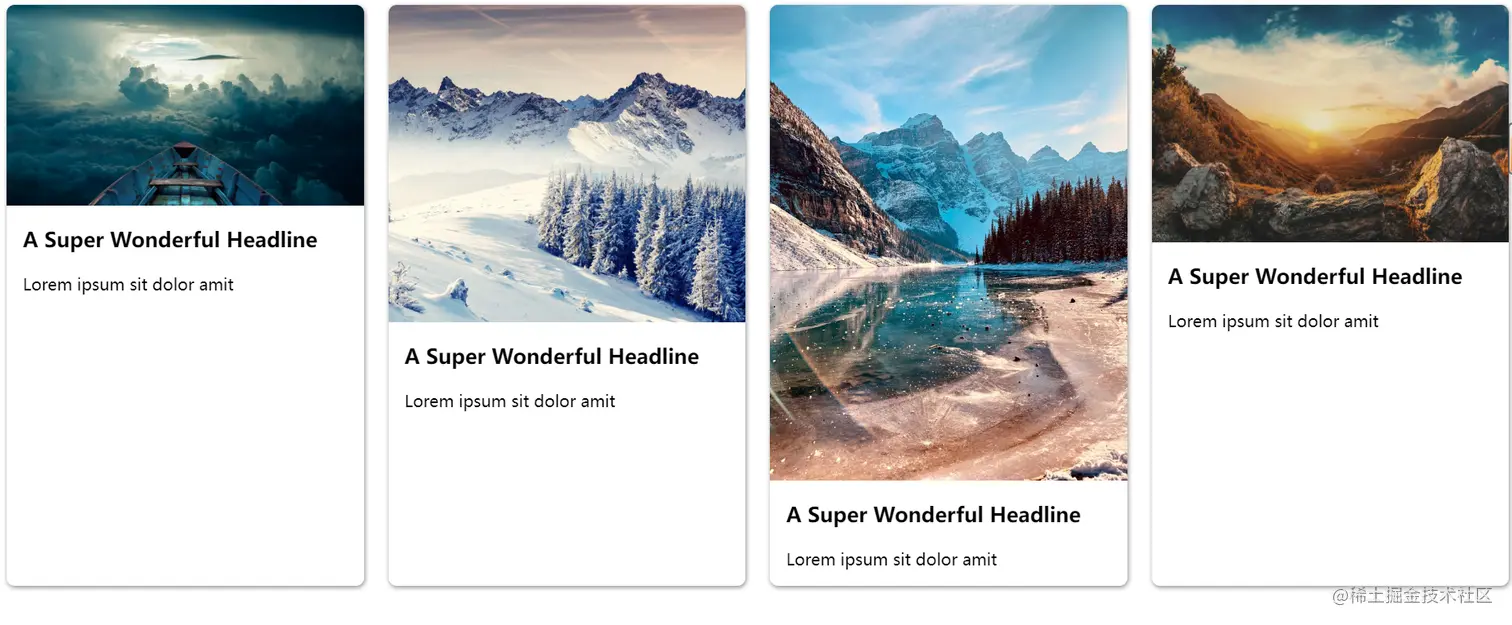
Task: Click headline under the snowy forest image
Action: [x=552, y=357]
